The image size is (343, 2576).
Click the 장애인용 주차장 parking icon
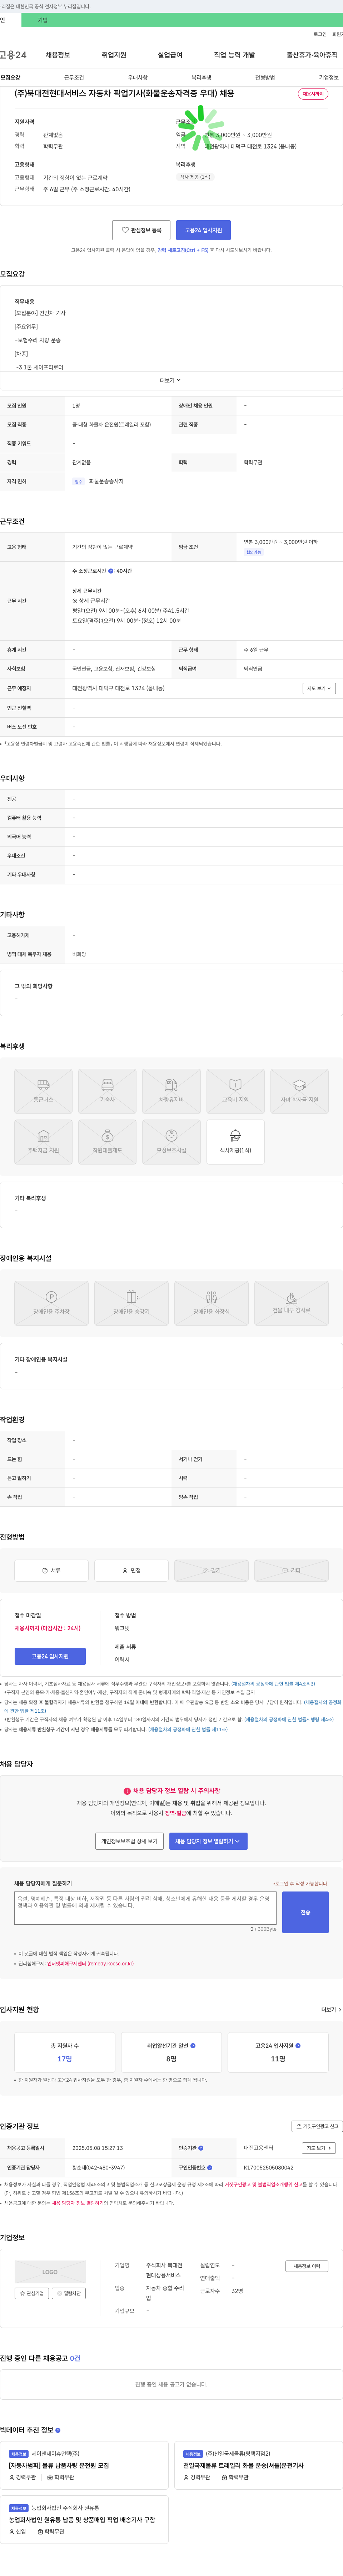(51, 1303)
